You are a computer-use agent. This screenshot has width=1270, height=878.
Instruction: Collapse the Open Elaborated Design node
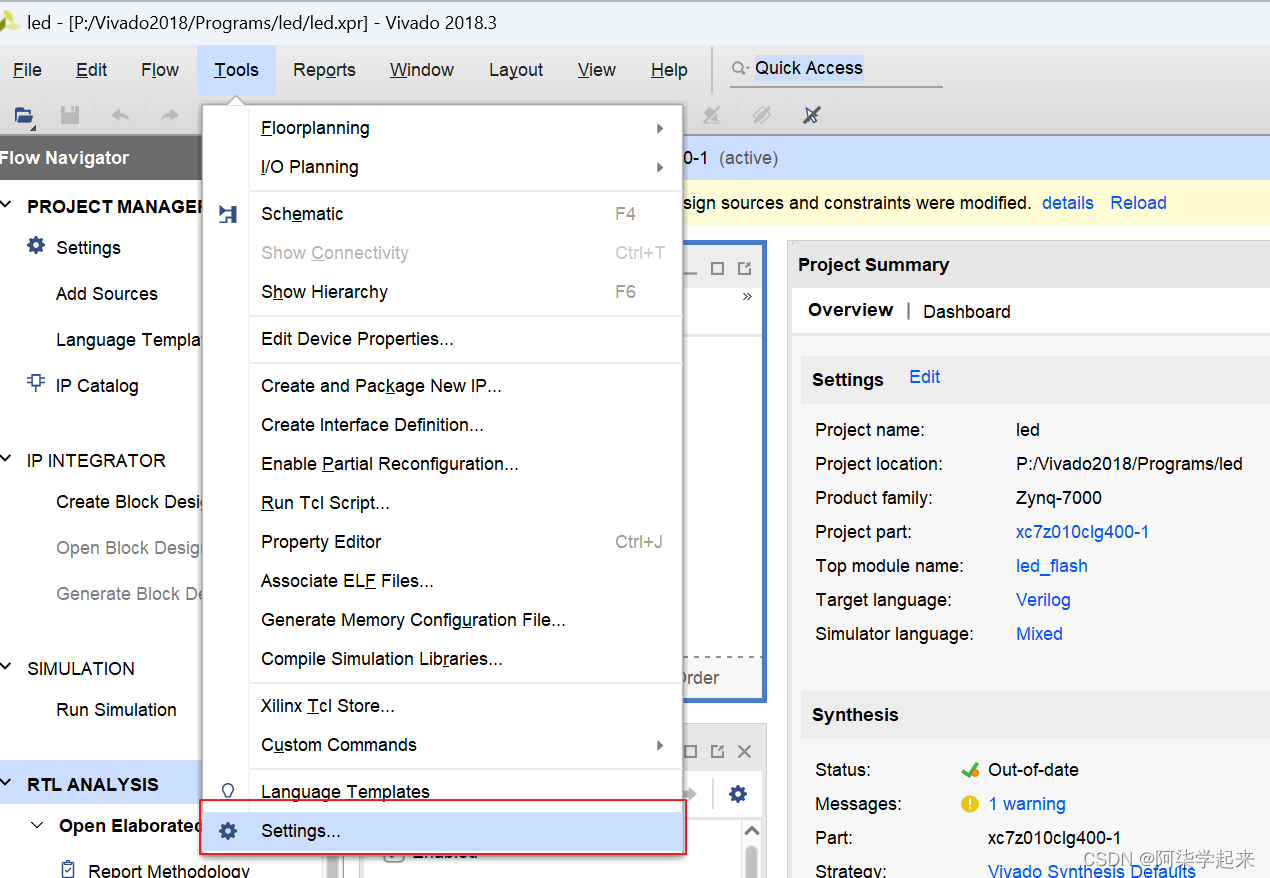point(38,825)
